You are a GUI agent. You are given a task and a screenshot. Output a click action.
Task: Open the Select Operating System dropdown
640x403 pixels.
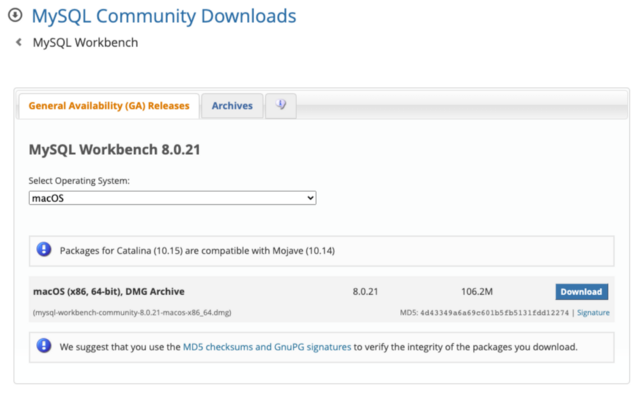click(x=173, y=198)
